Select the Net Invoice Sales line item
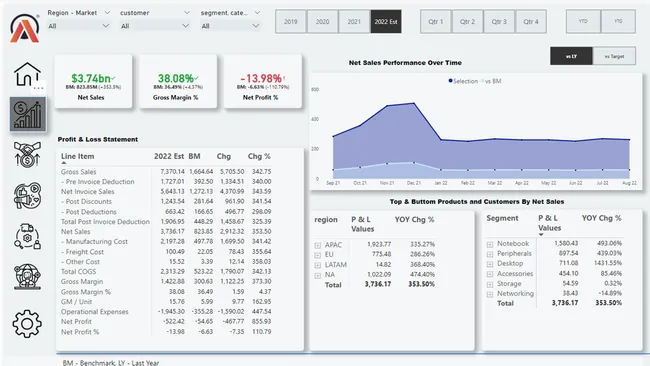This screenshot has height=366, width=650. click(x=87, y=191)
